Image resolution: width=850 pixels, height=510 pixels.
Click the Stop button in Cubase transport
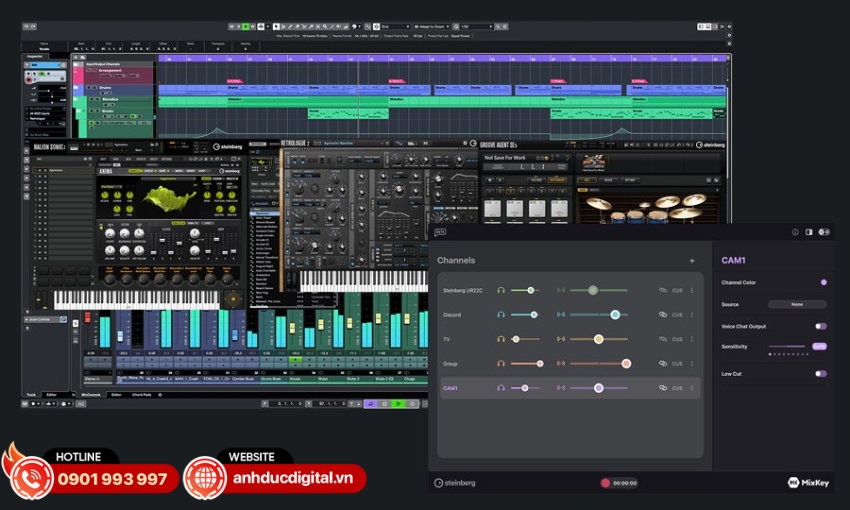coord(385,404)
